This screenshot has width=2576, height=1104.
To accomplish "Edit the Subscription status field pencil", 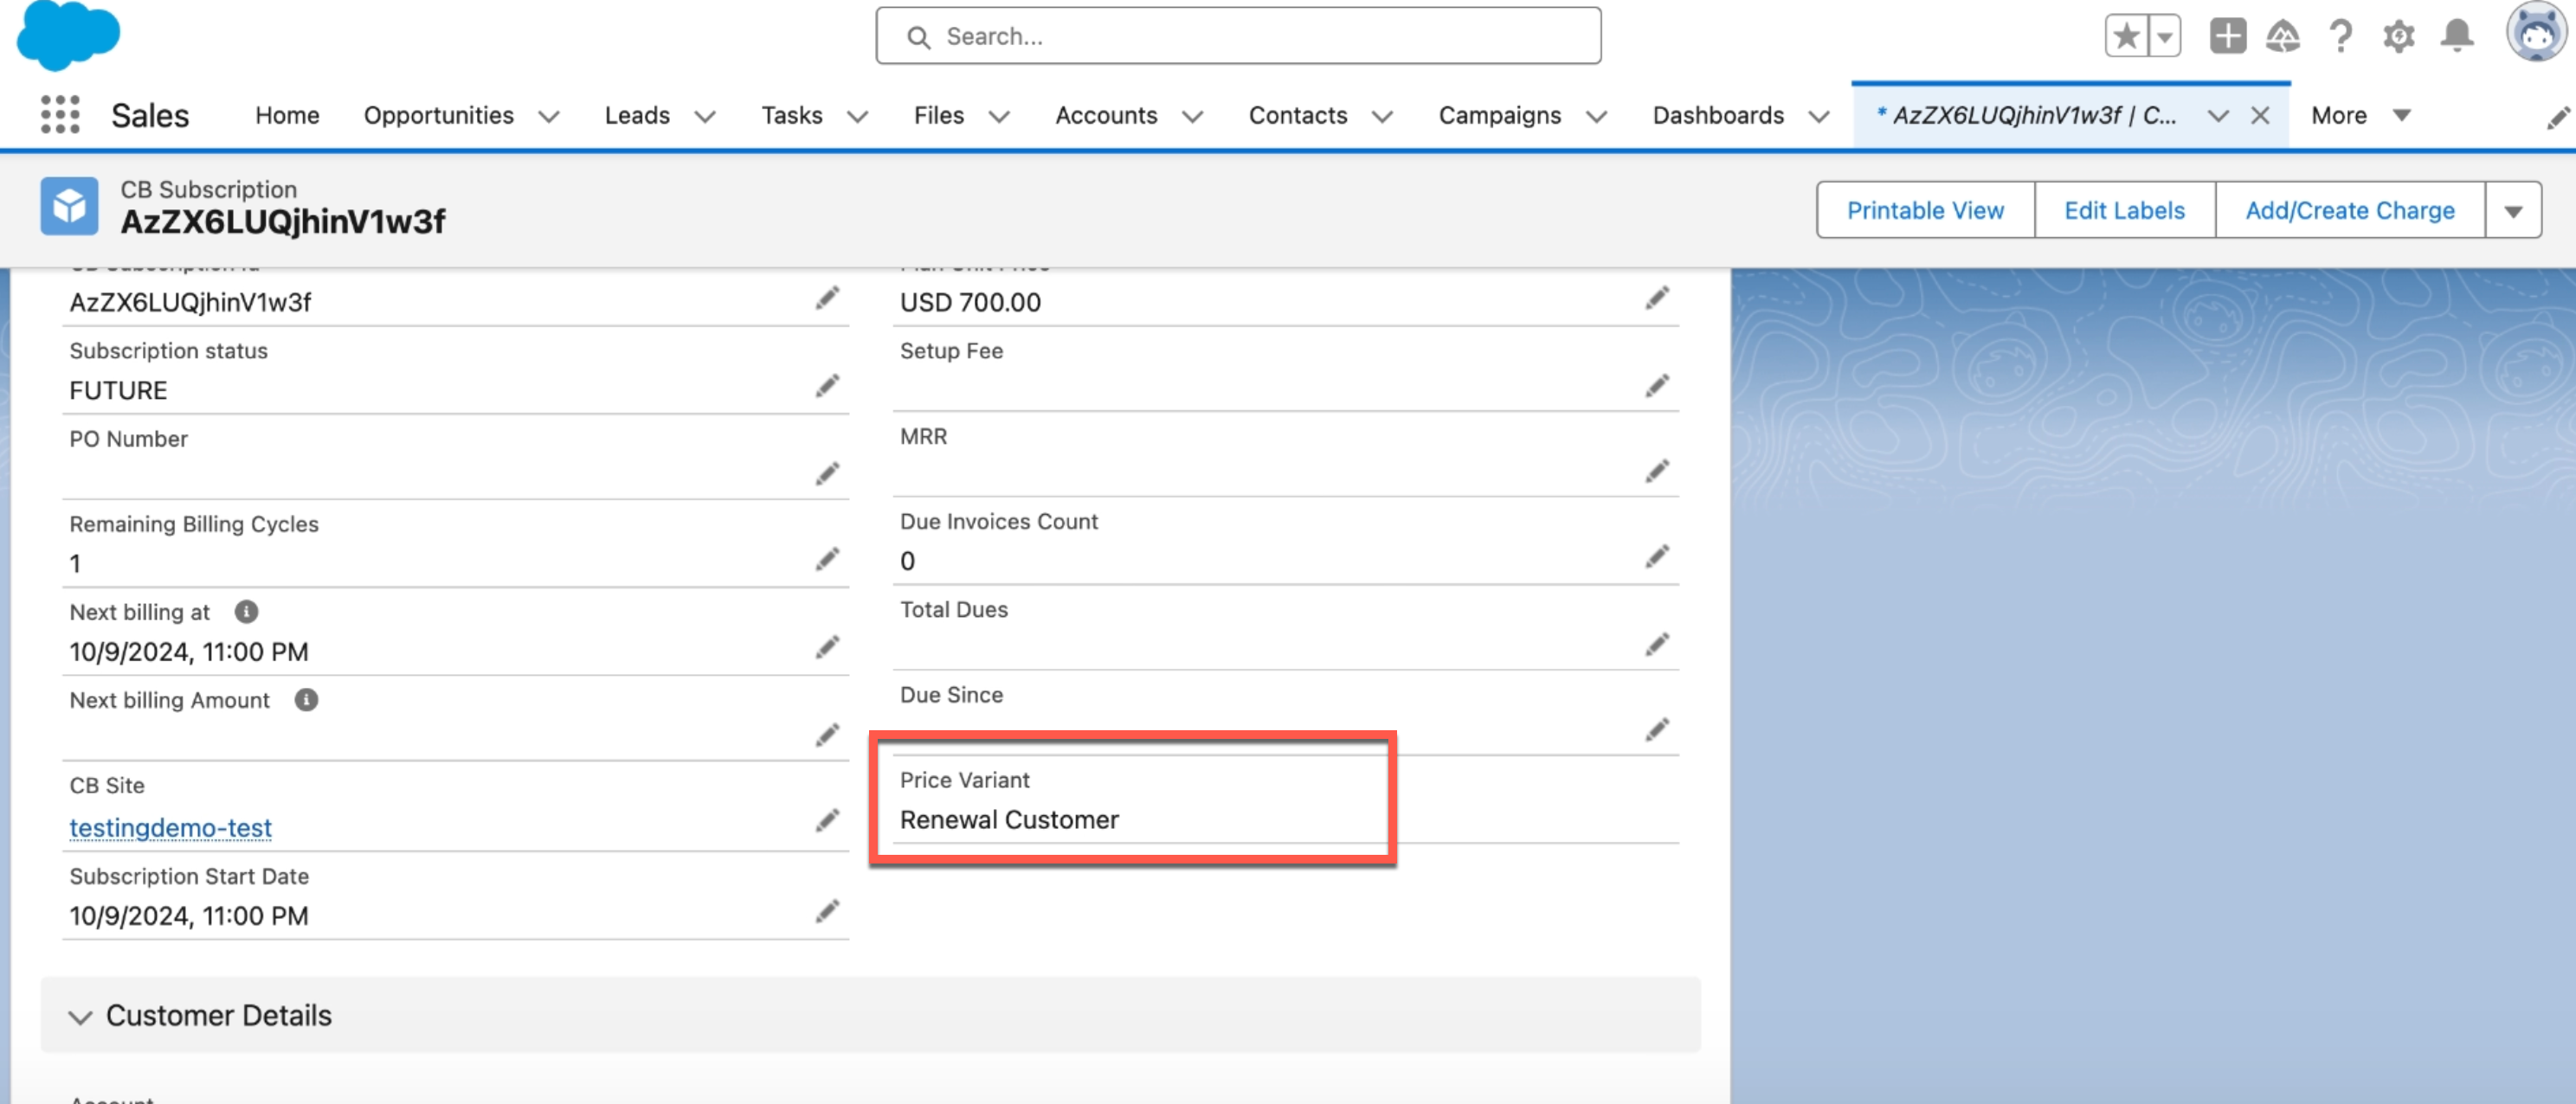I will 827,386.
